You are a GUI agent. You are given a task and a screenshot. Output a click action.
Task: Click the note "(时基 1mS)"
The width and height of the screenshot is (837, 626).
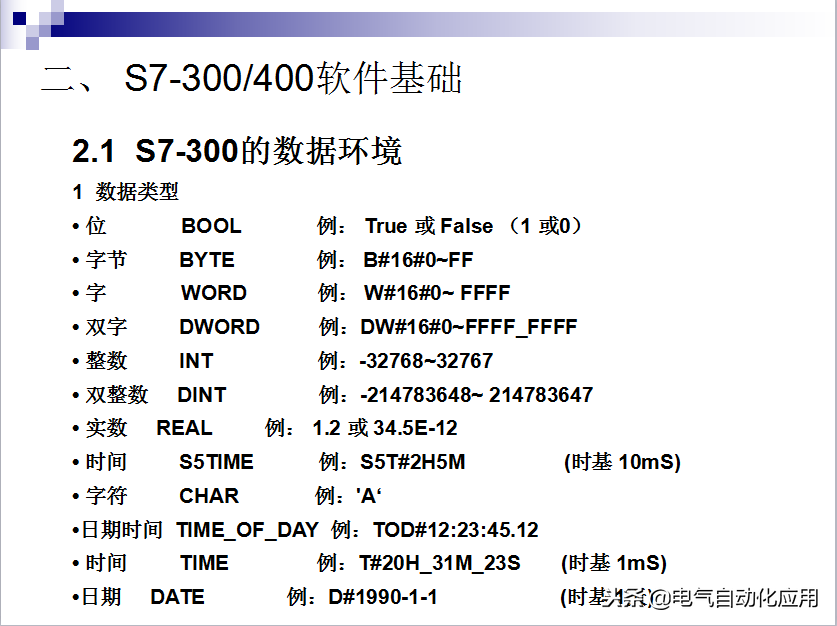[x=614, y=564]
